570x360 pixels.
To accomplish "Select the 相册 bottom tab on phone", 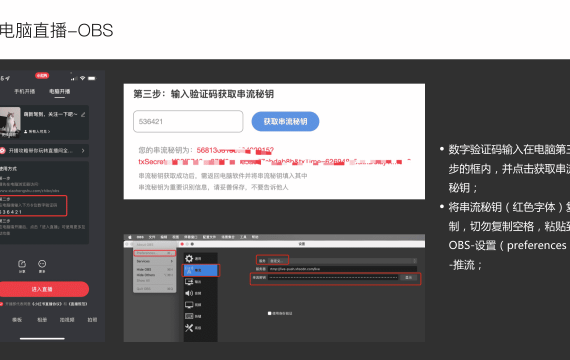I will pyautogui.click(x=42, y=320).
